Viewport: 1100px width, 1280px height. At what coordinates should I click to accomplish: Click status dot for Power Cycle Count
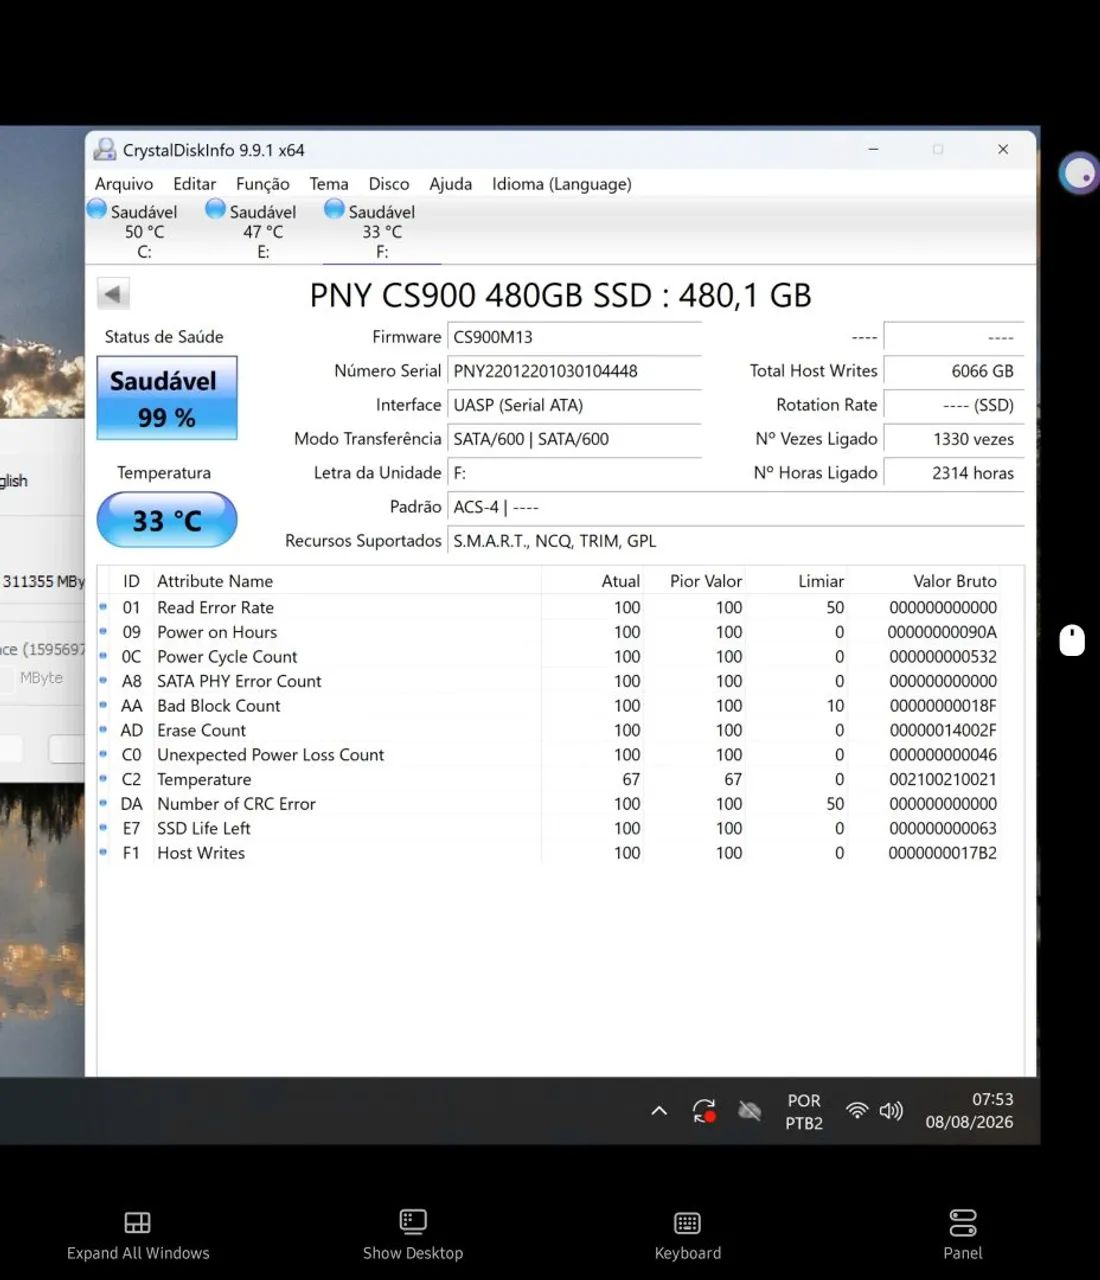(x=103, y=656)
